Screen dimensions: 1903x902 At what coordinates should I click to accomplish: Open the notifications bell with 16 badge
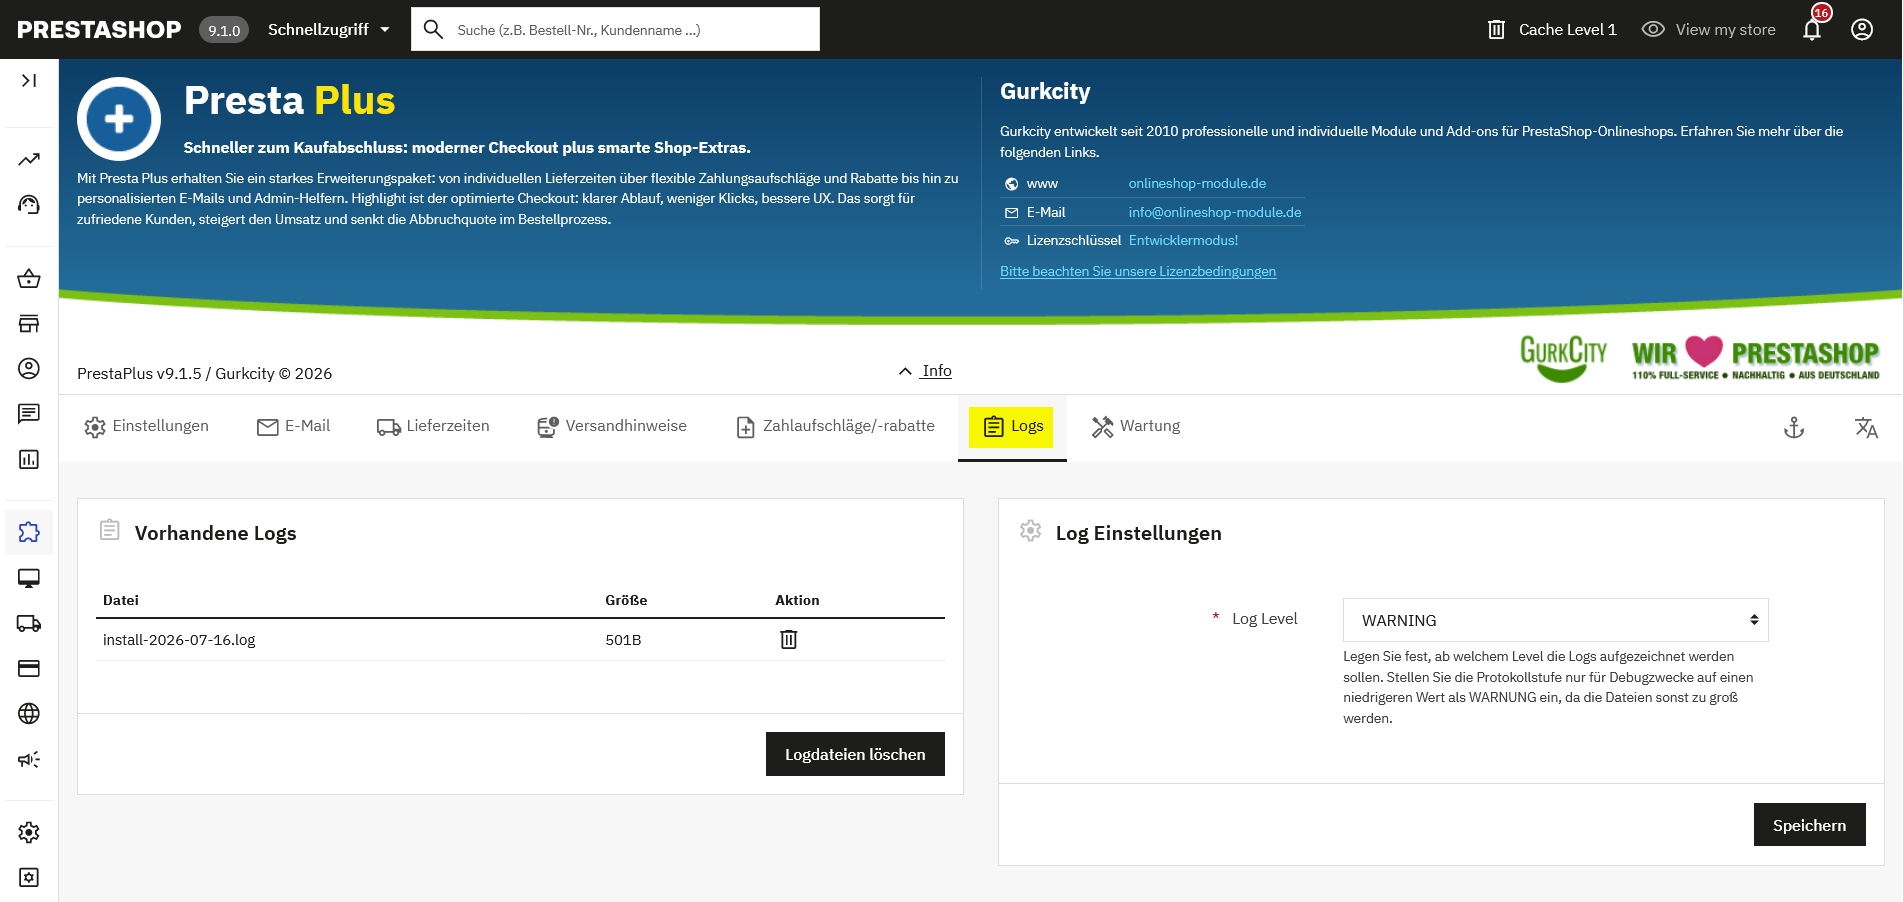click(x=1813, y=28)
